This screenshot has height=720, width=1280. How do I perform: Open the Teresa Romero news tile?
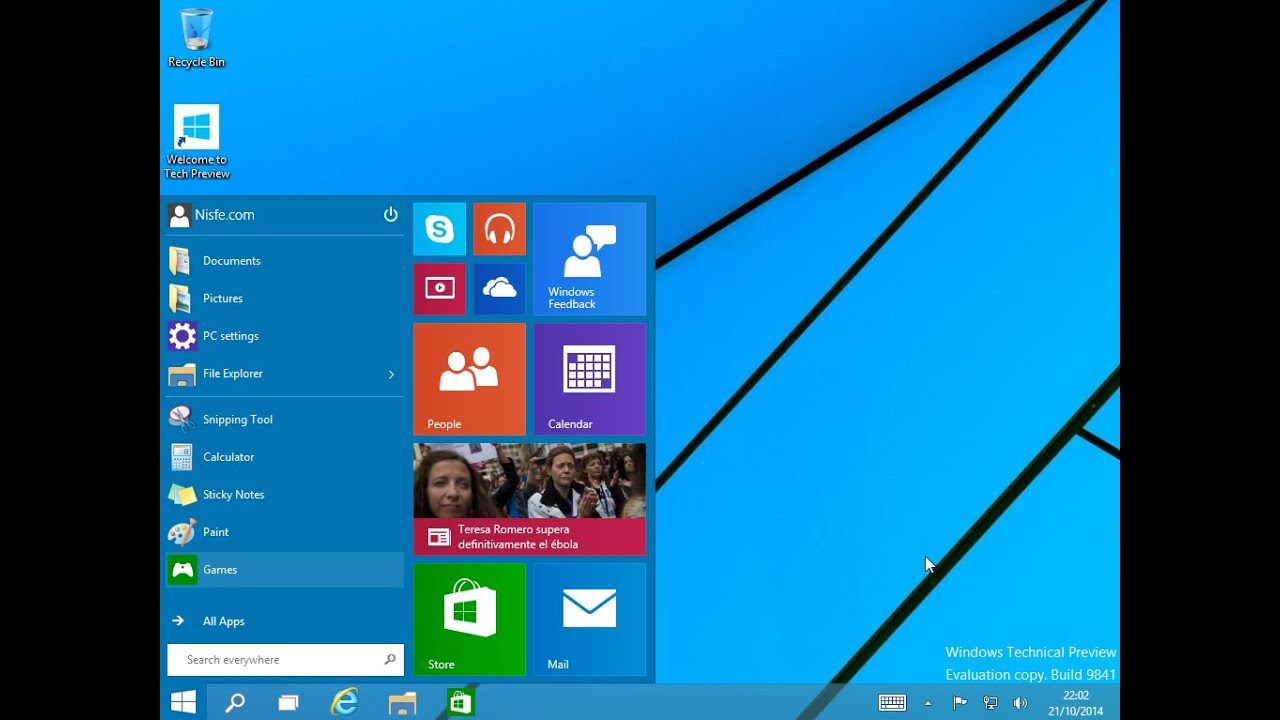[529, 499]
